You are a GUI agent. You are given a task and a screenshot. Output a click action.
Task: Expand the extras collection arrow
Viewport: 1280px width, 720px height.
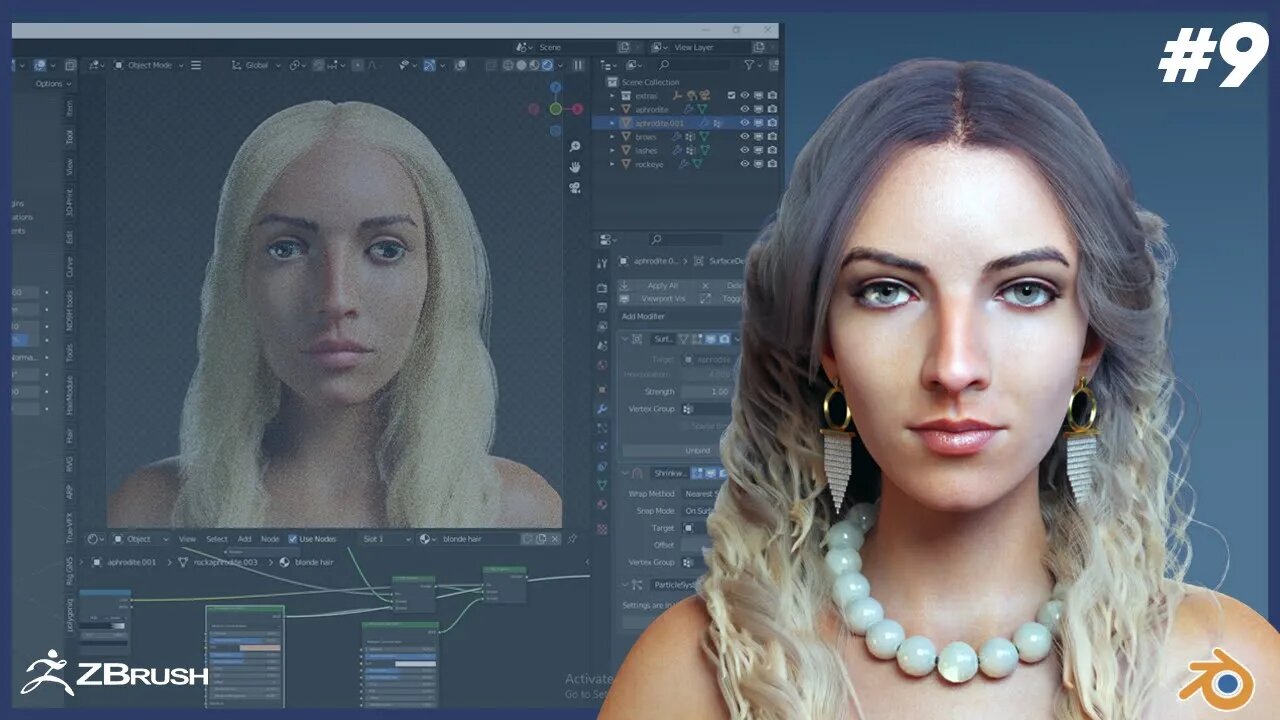613,96
